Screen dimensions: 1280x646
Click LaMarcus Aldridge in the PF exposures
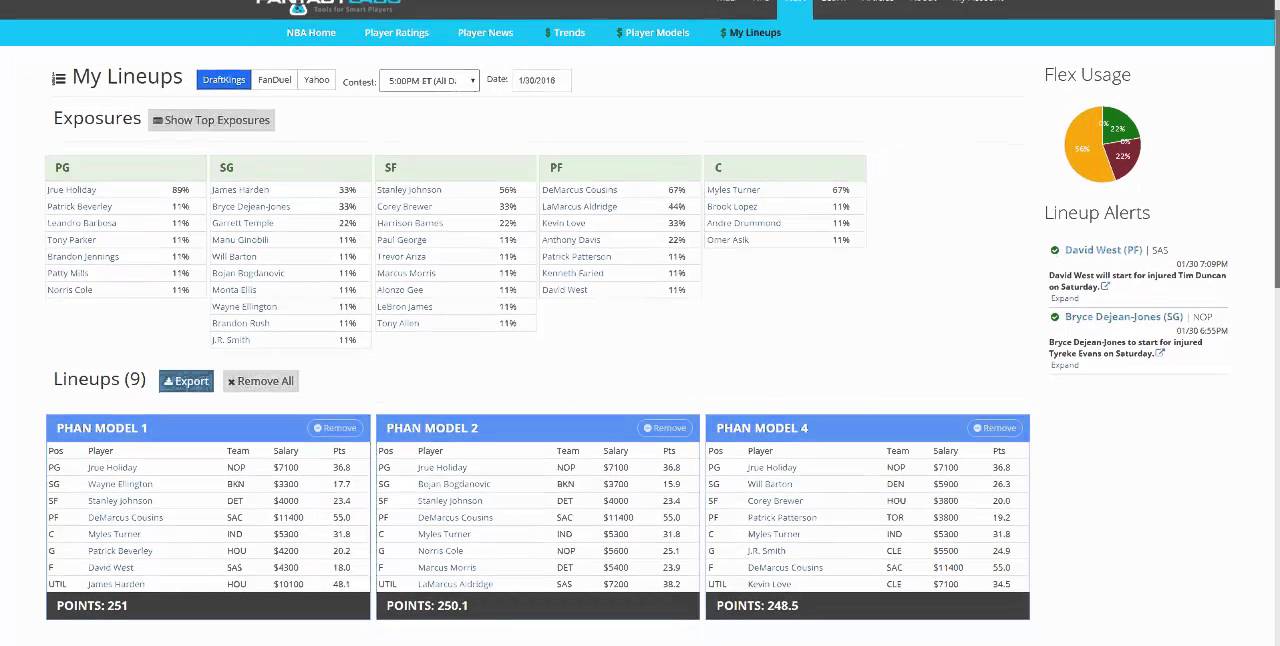tap(579, 207)
